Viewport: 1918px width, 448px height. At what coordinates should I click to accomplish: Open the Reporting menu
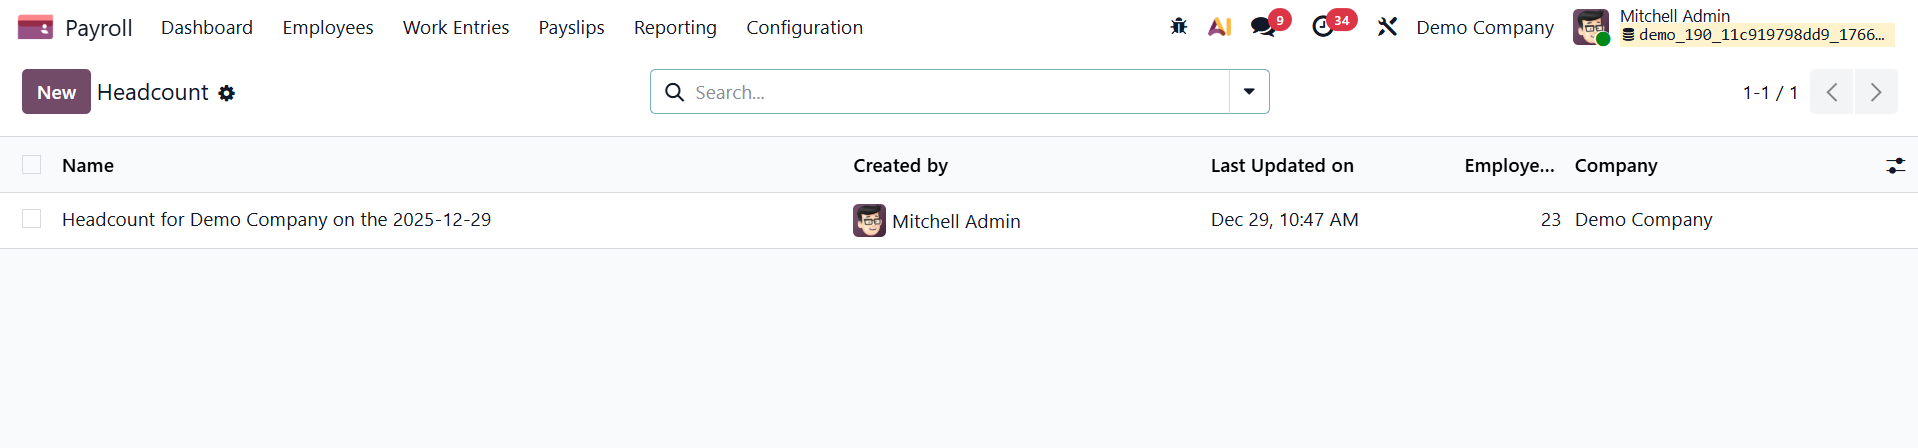coord(675,27)
